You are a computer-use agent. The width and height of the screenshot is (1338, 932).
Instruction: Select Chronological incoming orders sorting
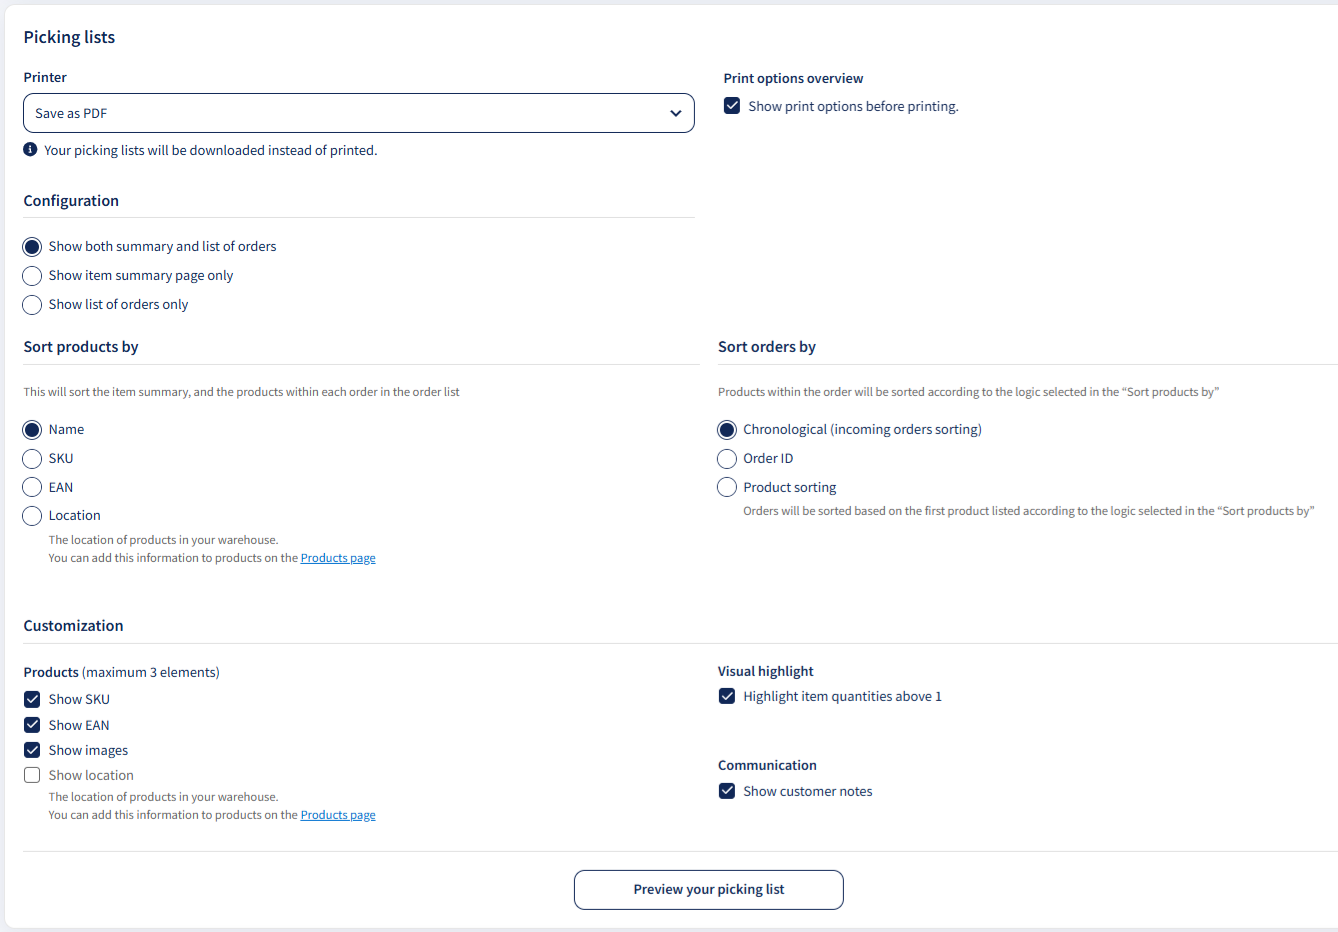point(727,430)
